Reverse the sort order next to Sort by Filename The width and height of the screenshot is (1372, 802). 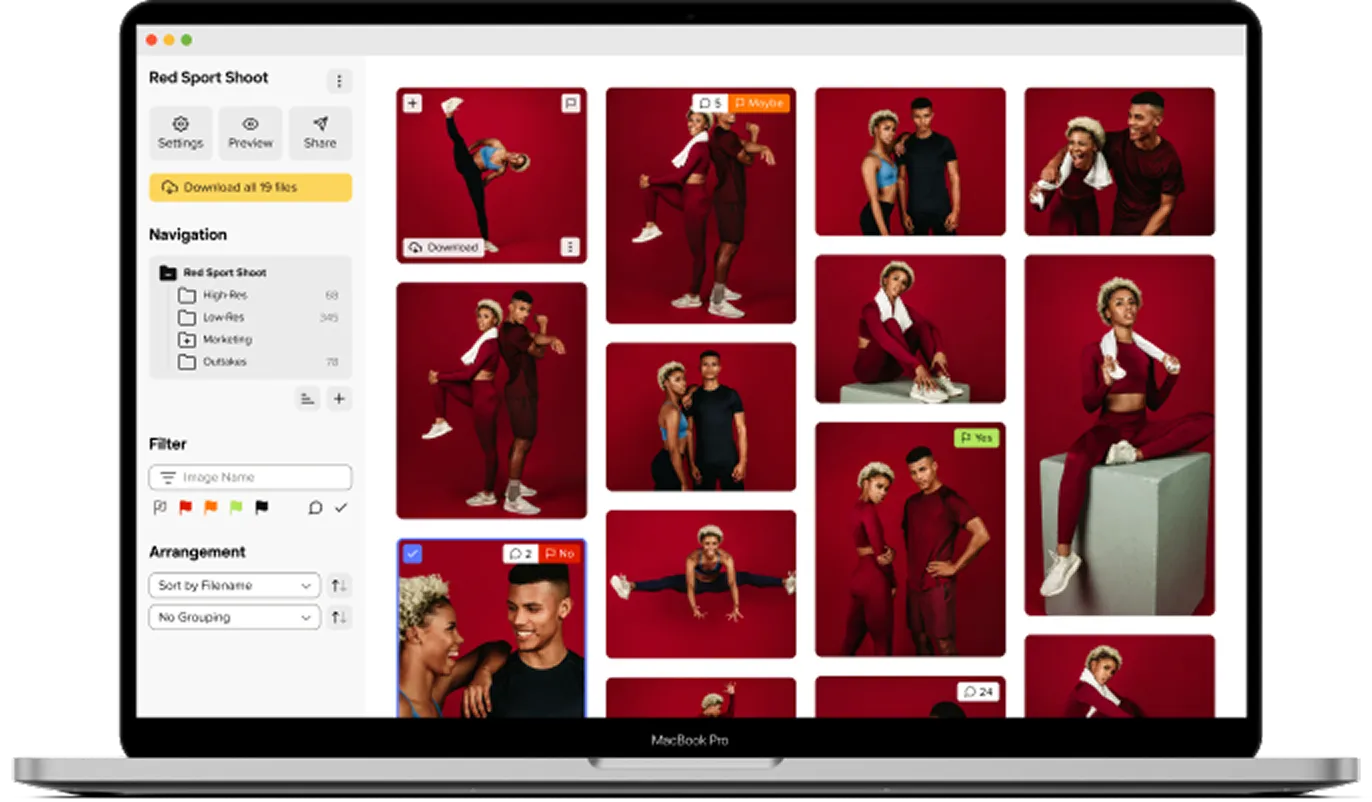tap(339, 585)
